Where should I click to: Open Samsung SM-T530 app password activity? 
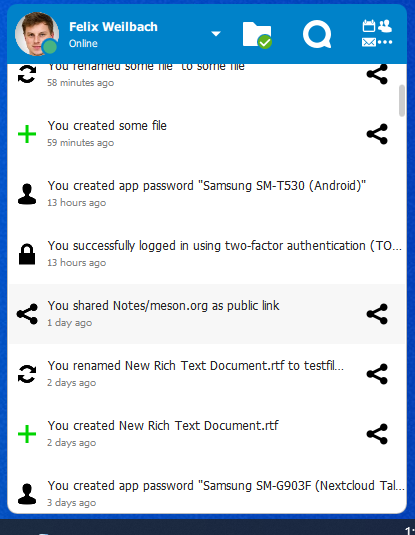[206, 194]
